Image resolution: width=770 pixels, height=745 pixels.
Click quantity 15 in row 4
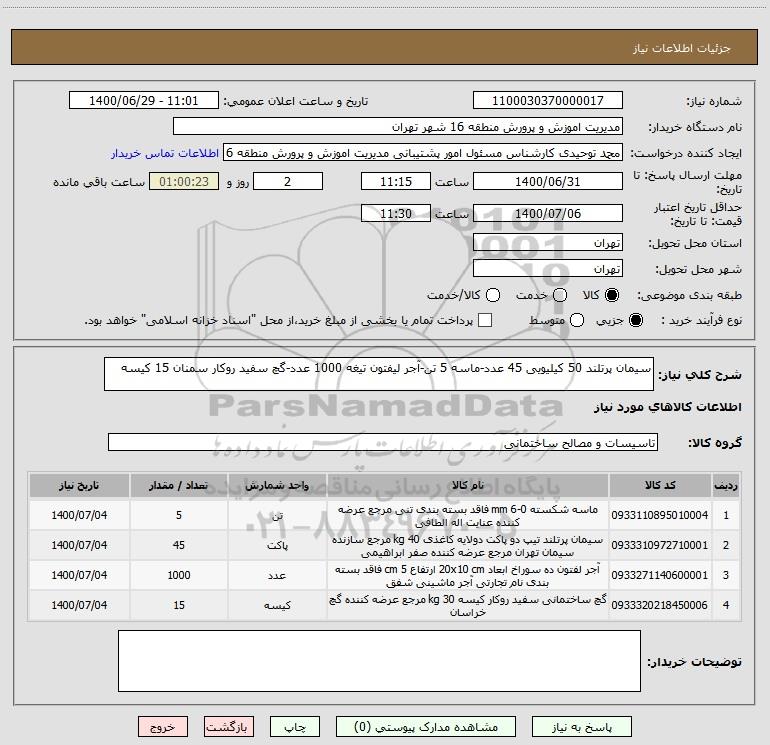pyautogui.click(x=179, y=605)
